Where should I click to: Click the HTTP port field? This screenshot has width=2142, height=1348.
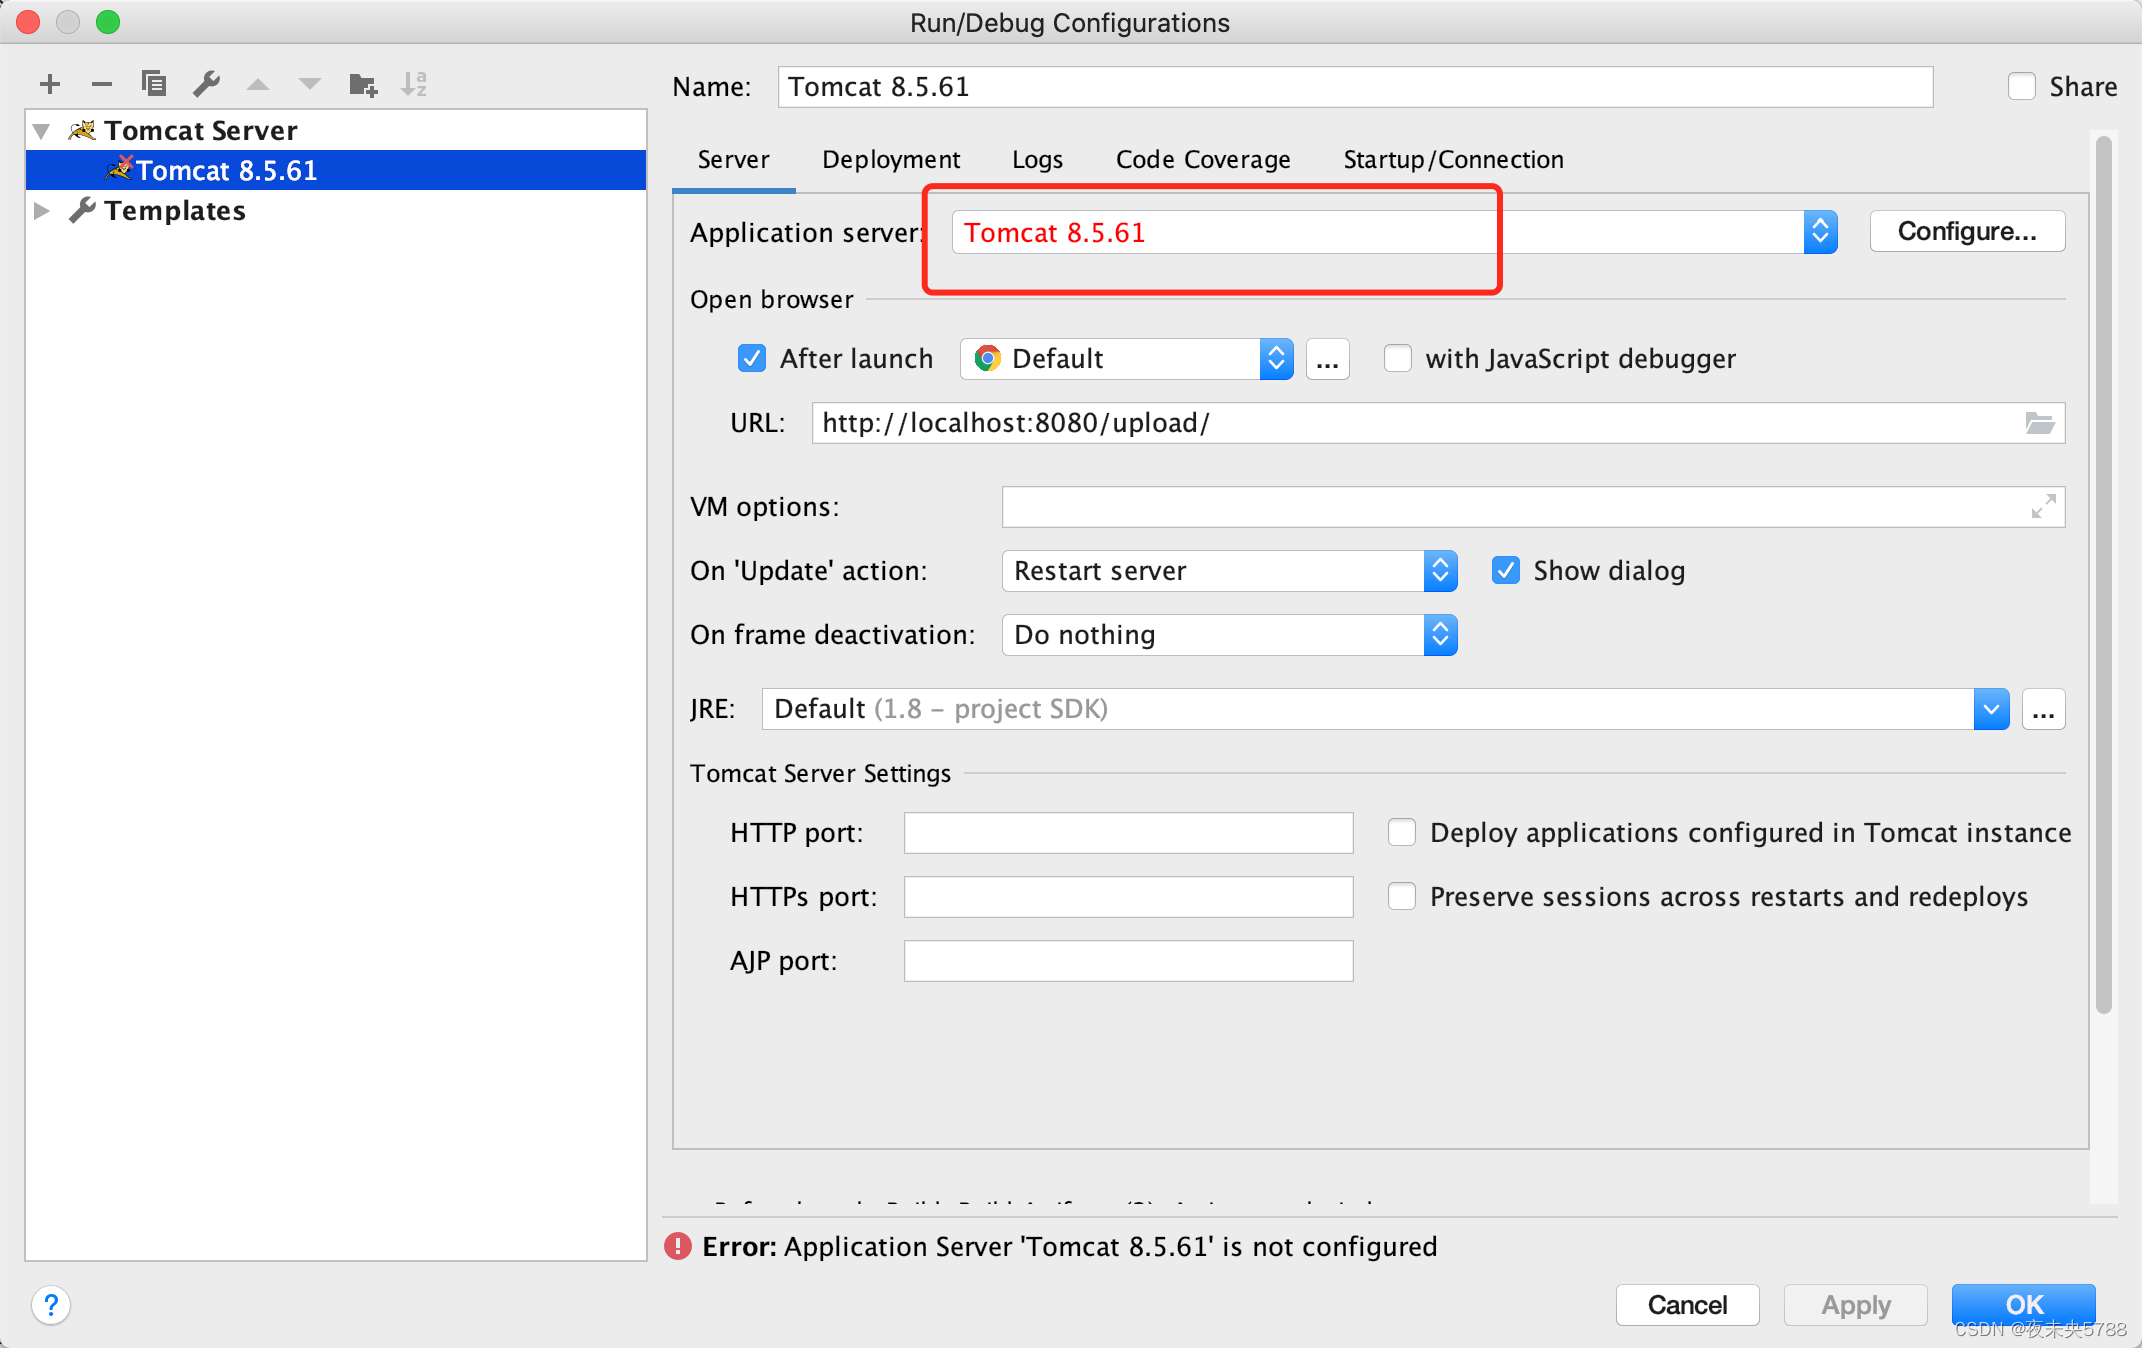pyautogui.click(x=1128, y=833)
